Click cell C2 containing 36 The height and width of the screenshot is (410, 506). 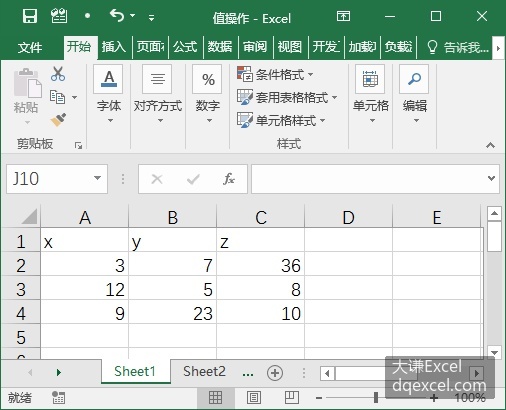(261, 265)
